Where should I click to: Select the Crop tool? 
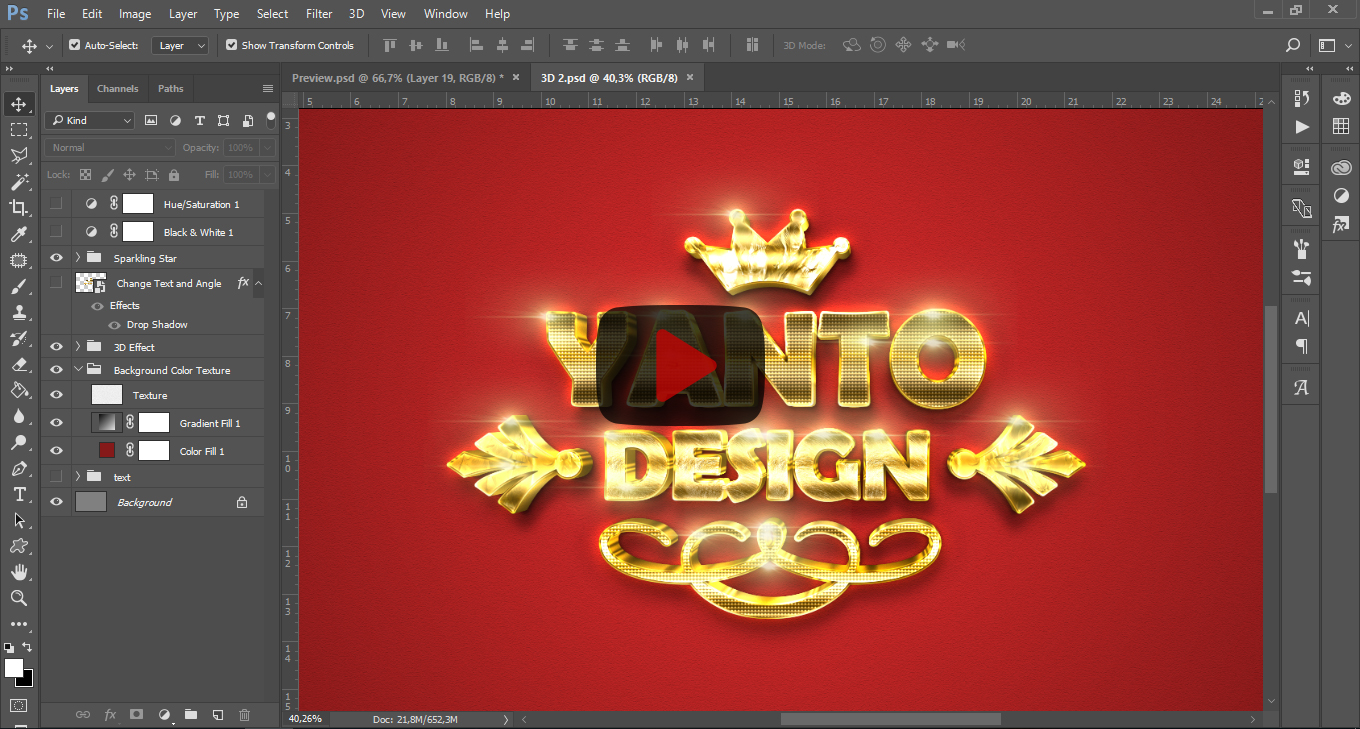point(18,208)
